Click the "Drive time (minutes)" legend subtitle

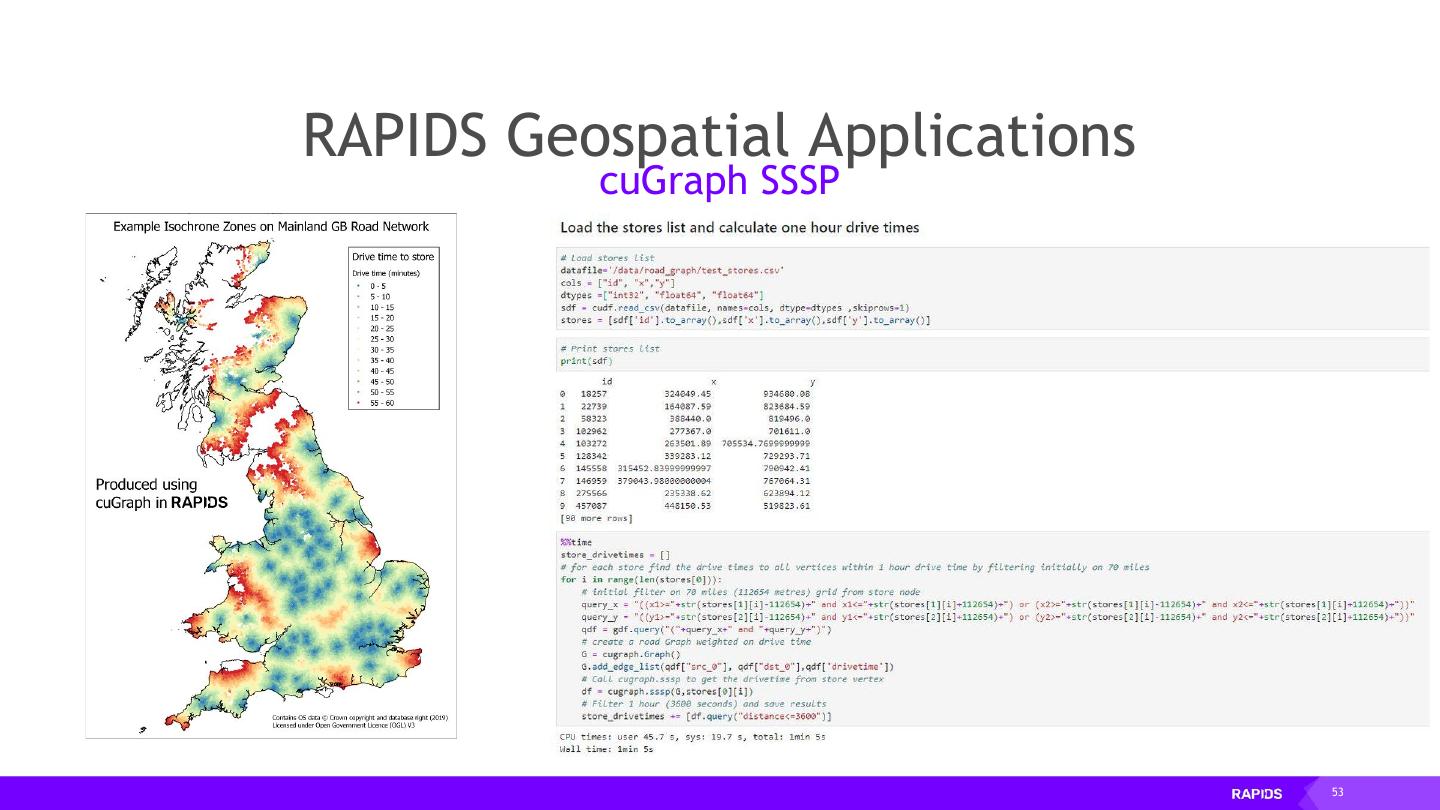tap(386, 273)
